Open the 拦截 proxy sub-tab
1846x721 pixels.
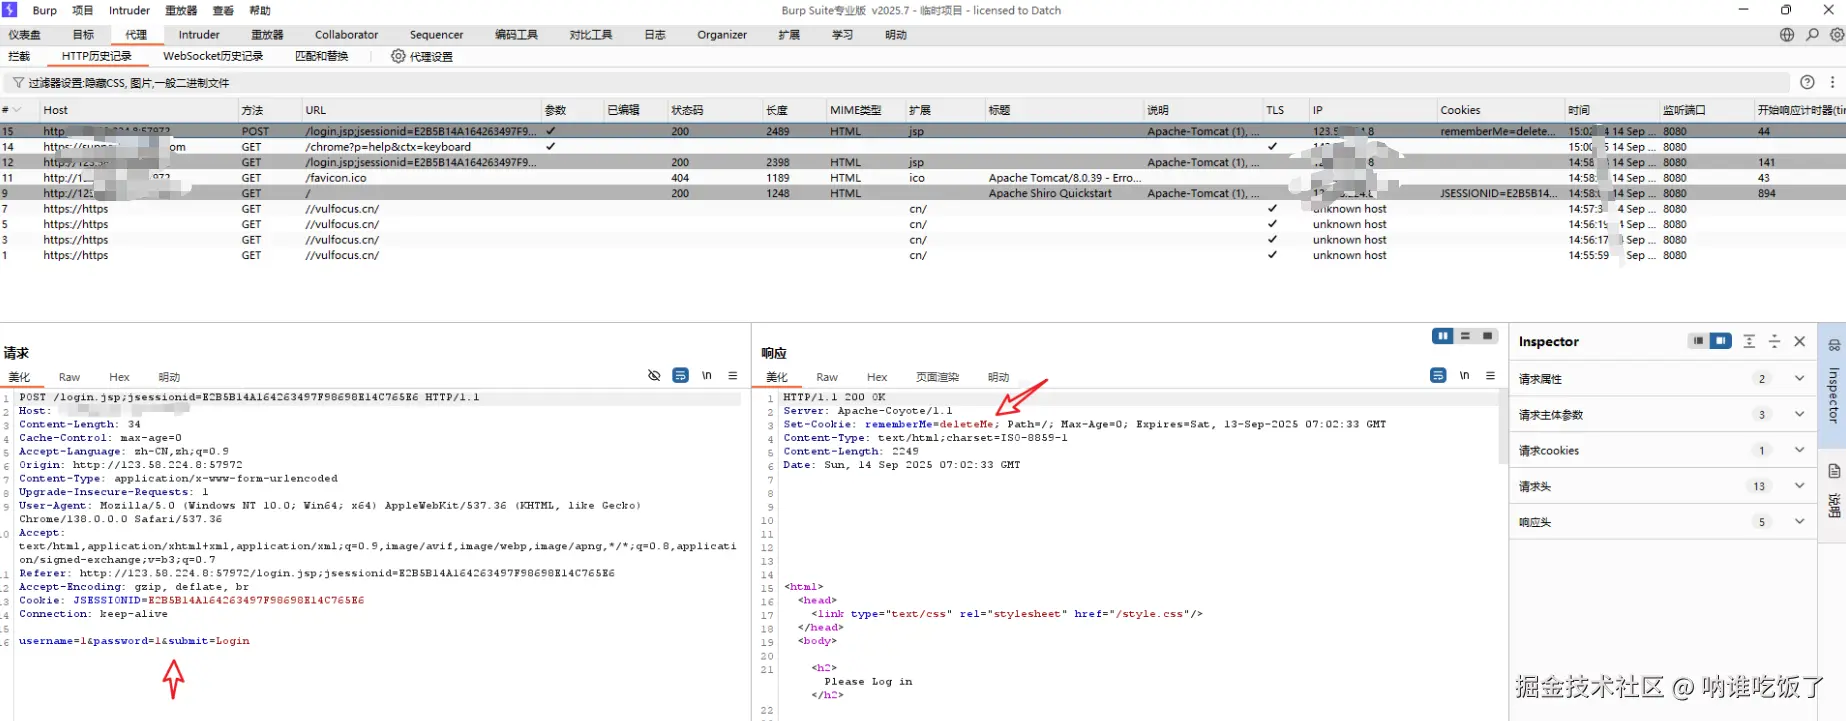pyautogui.click(x=19, y=56)
